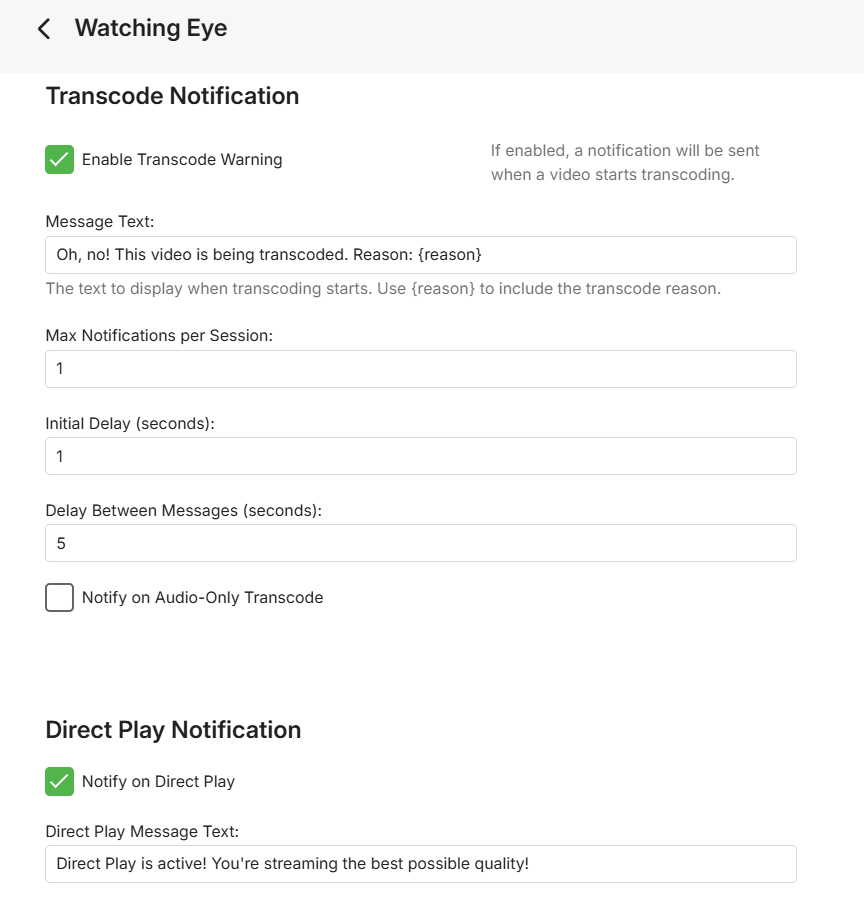The height and width of the screenshot is (899, 864).
Task: Click the Direct Play Notification section heading
Action: pos(173,730)
